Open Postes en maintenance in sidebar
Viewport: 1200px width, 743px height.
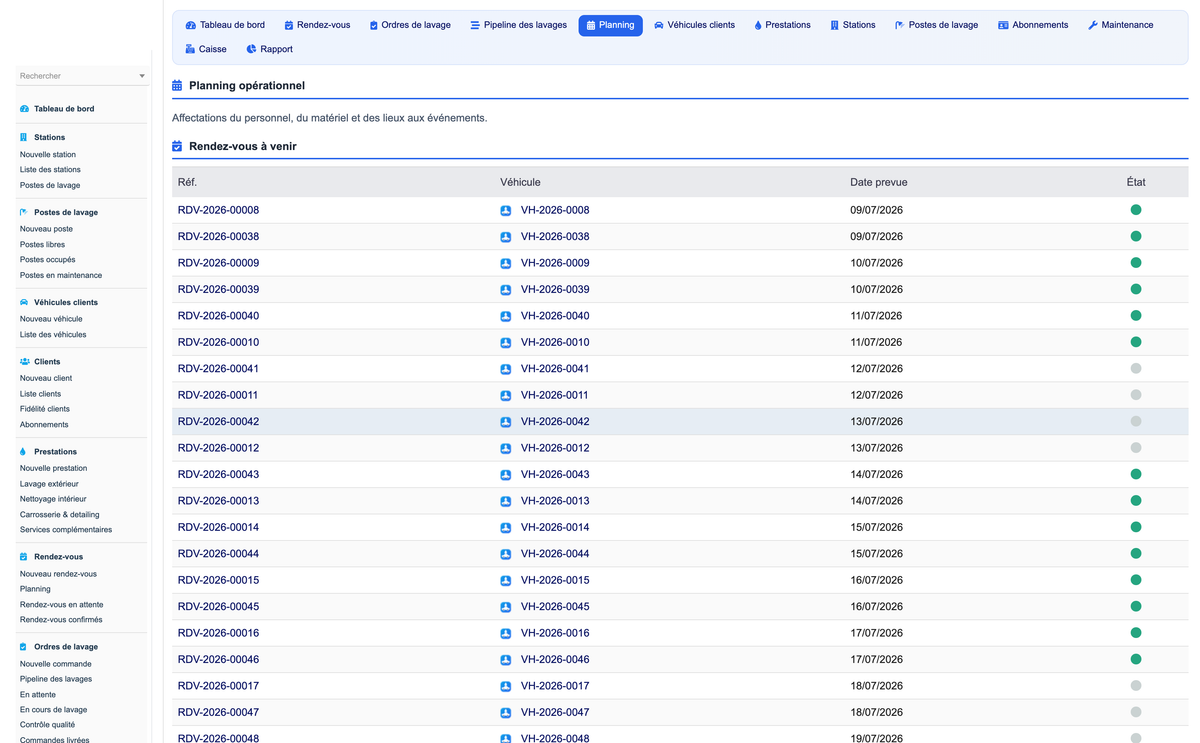point(61,275)
